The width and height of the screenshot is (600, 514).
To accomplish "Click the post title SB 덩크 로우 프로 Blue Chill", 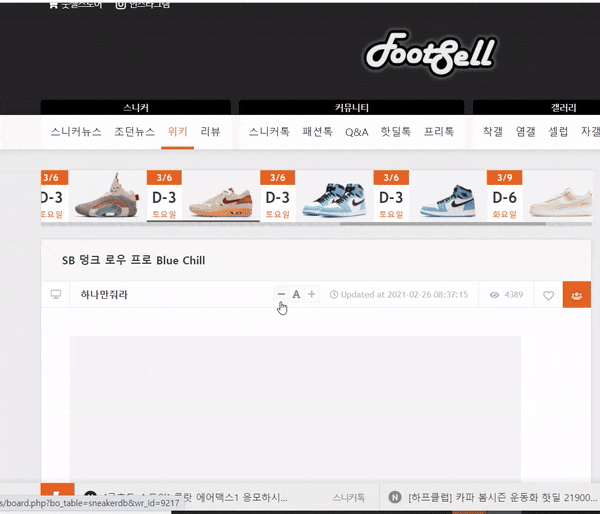I will coord(134,260).
